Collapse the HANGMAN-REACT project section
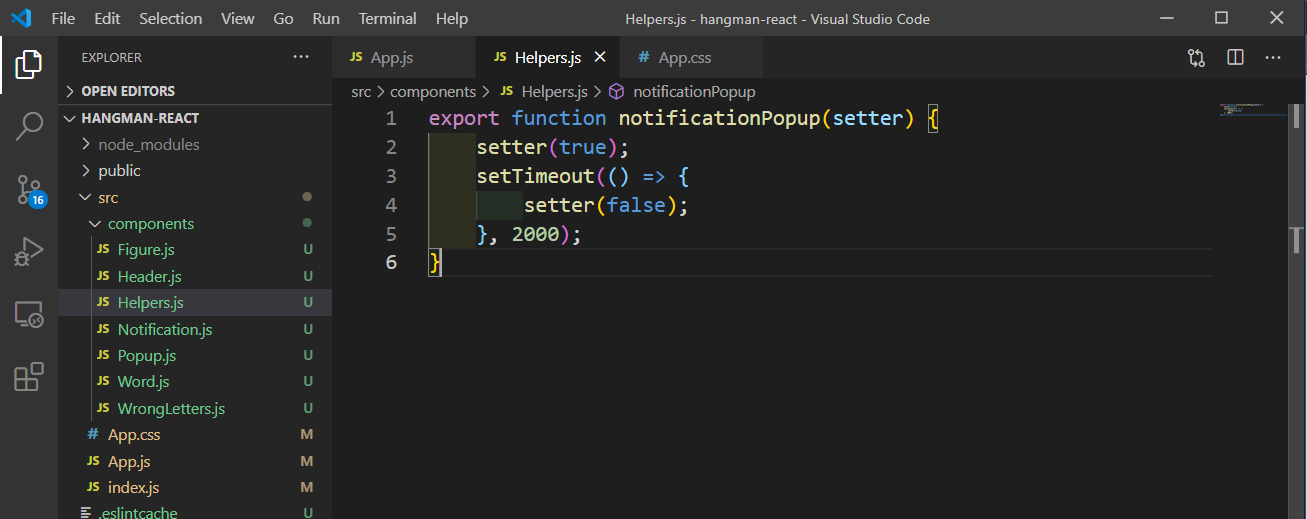Viewport: 1307px width, 519px height. click(195, 118)
